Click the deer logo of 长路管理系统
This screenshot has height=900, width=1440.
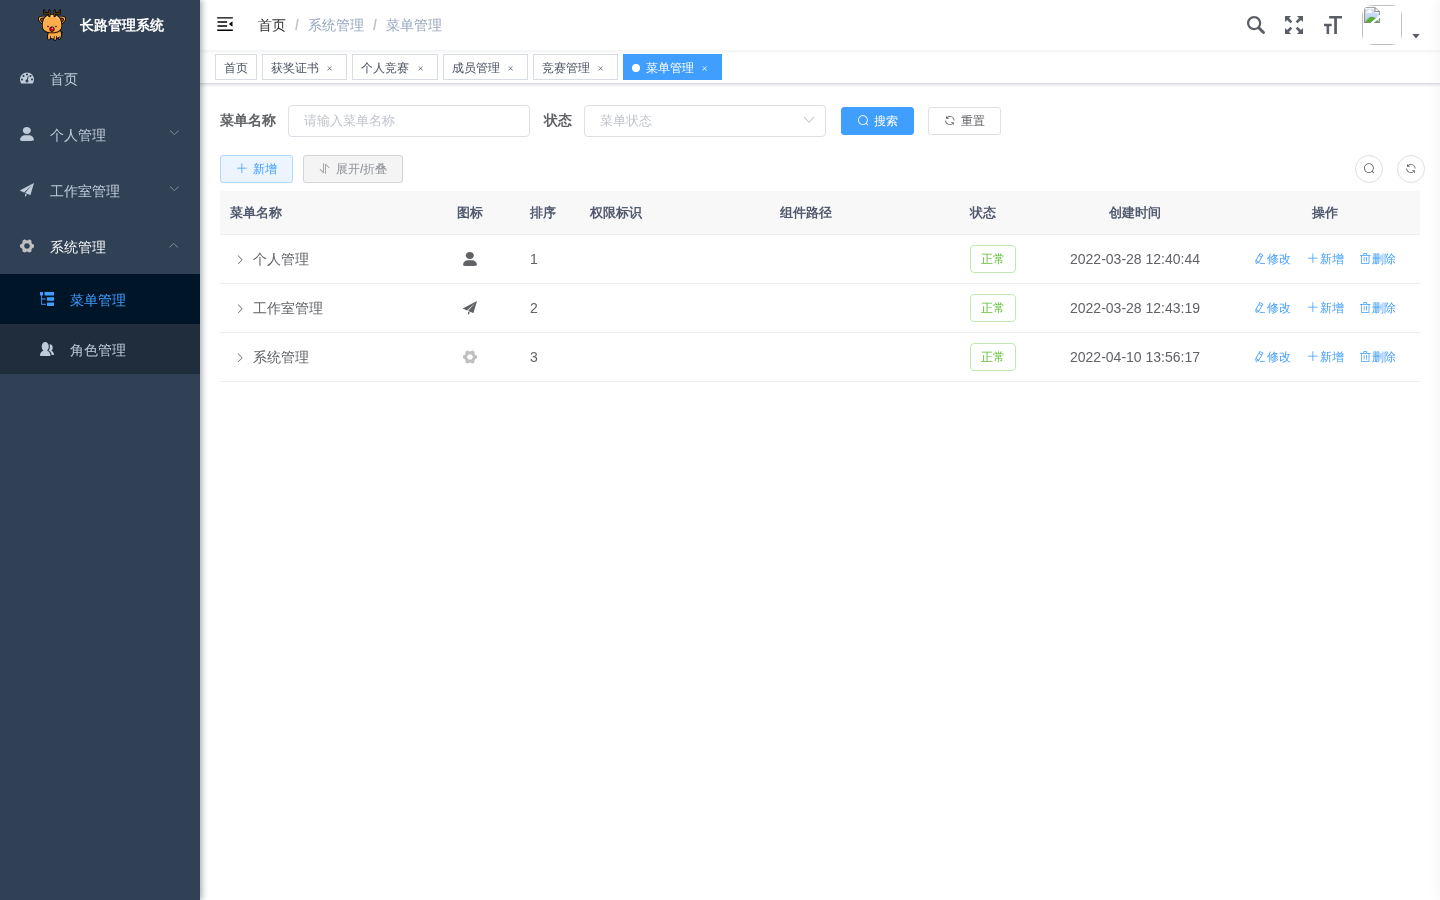pos(52,25)
